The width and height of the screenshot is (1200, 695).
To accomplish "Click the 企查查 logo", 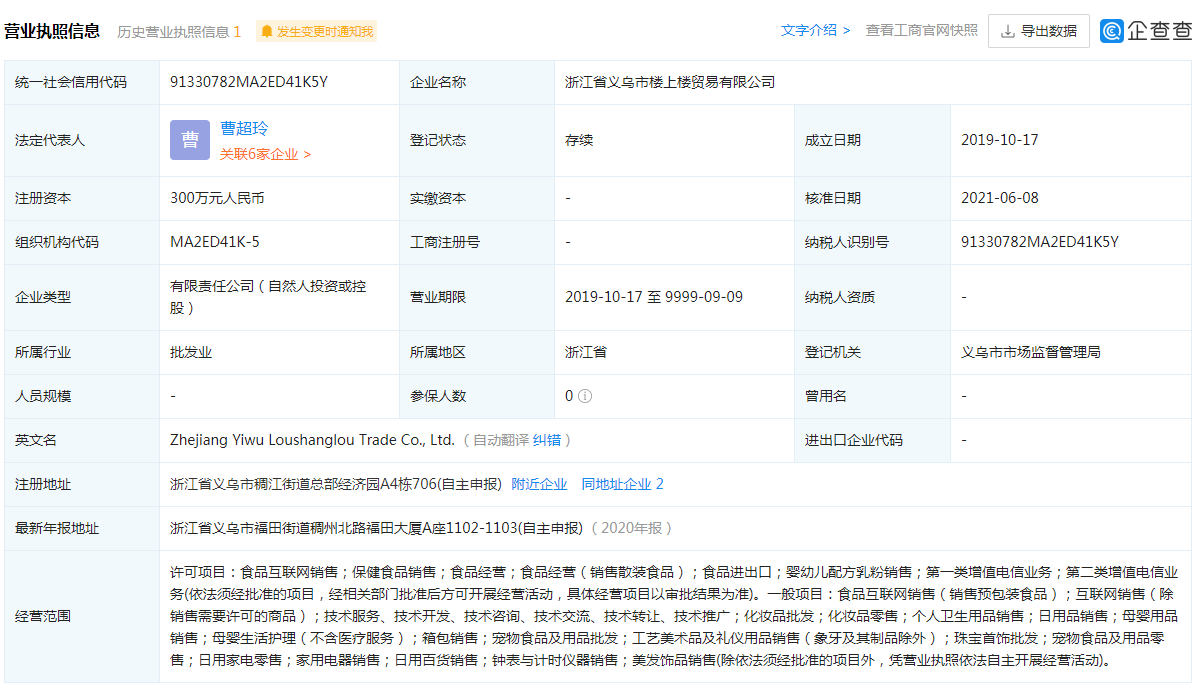I will [x=1146, y=31].
